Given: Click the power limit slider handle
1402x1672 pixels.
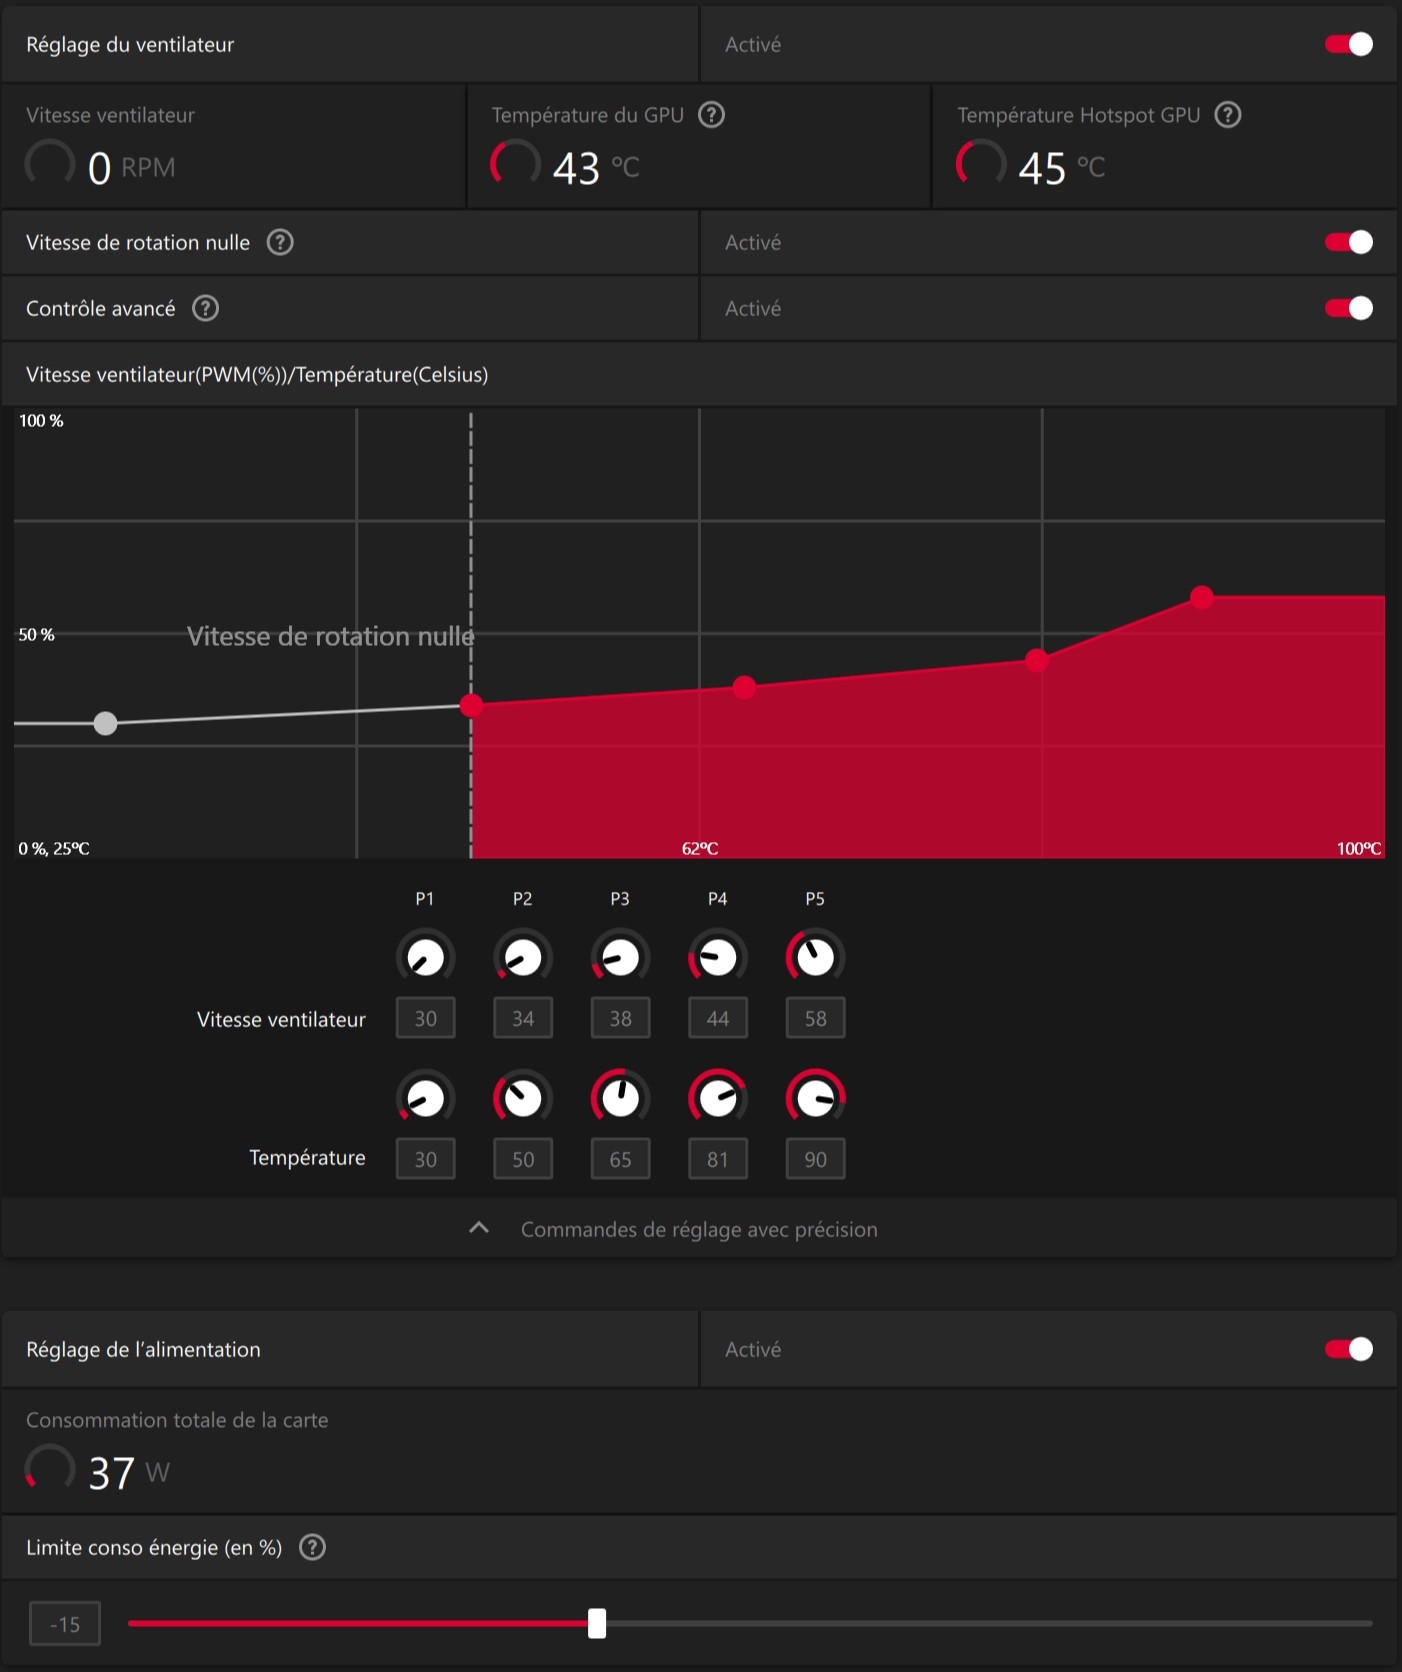Looking at the screenshot, I should (x=597, y=1623).
